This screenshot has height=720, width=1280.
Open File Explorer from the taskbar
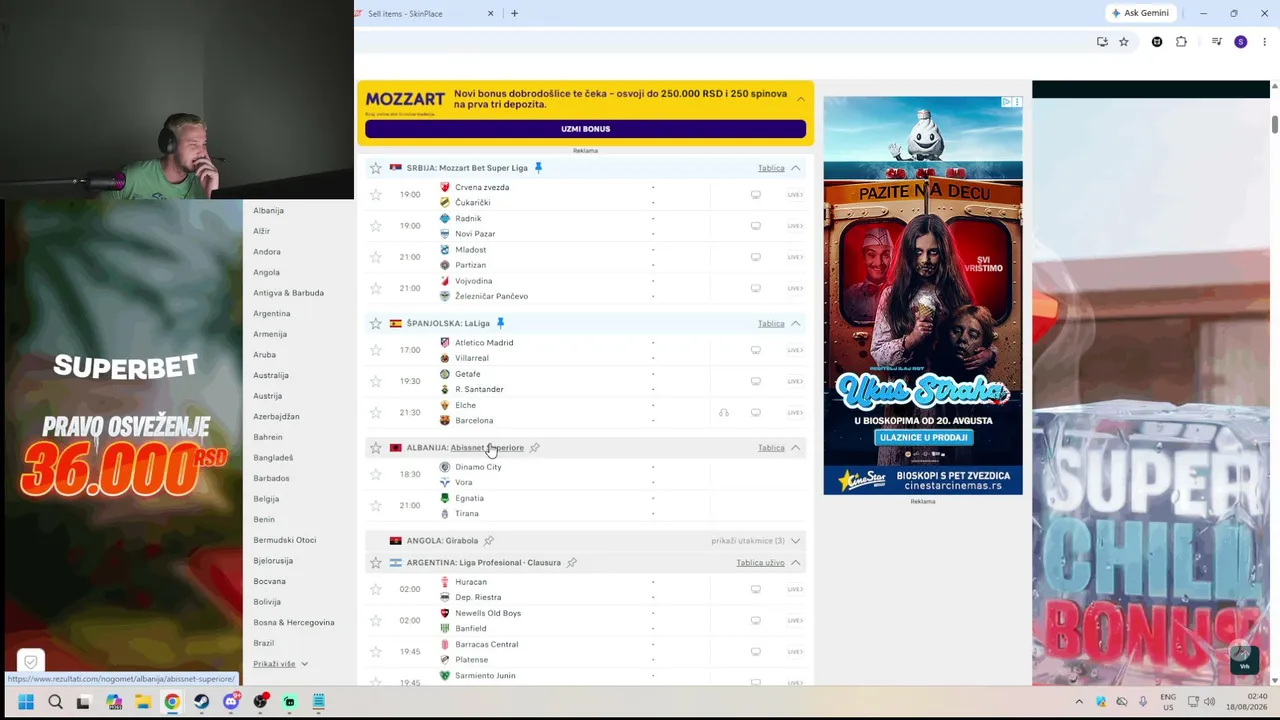tap(143, 702)
